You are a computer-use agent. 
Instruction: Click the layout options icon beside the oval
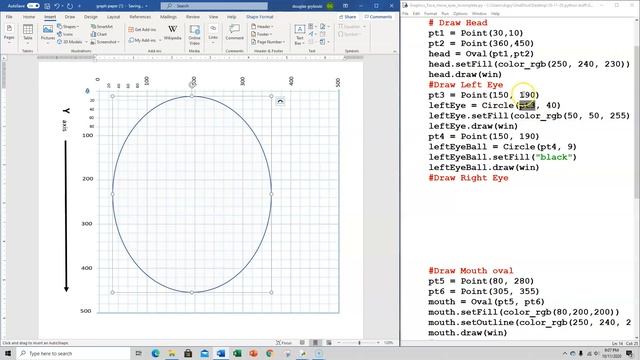[x=280, y=101]
